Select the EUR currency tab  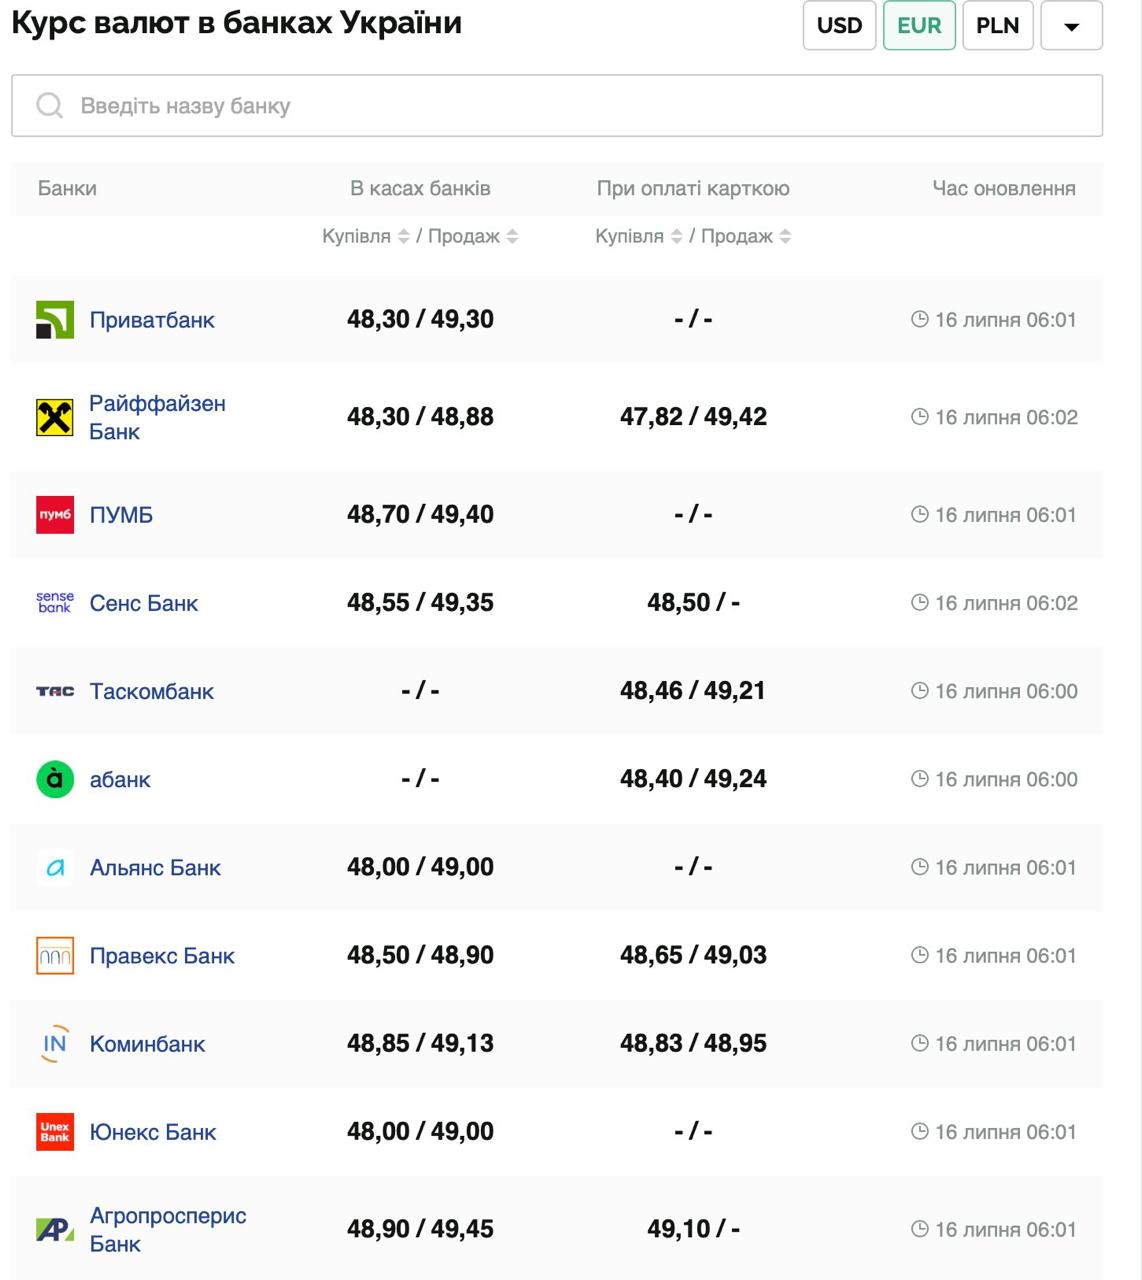[919, 25]
